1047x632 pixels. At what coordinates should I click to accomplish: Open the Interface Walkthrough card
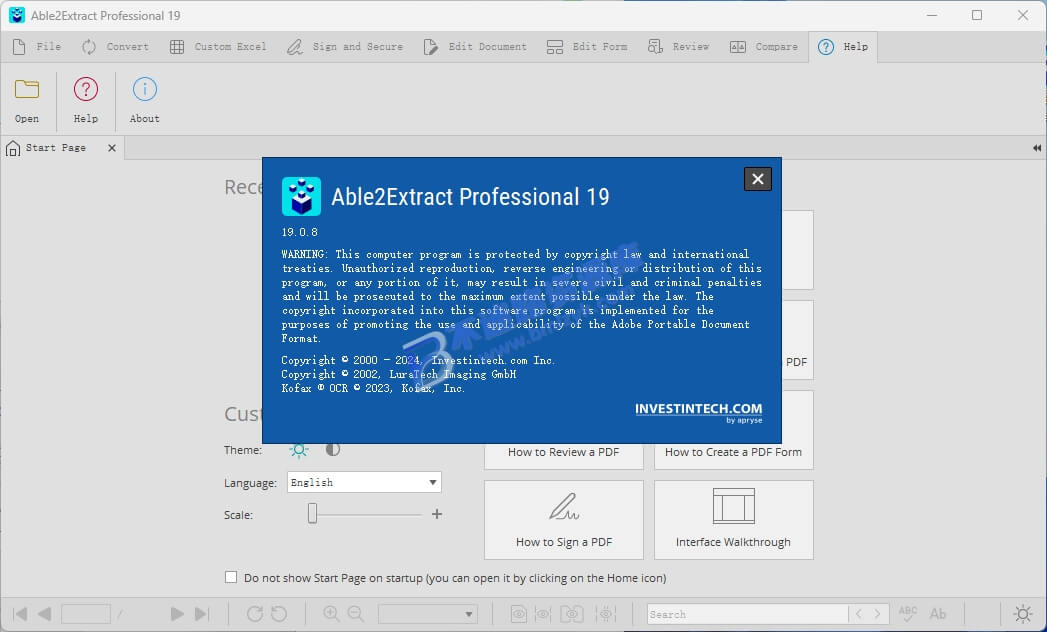(733, 520)
